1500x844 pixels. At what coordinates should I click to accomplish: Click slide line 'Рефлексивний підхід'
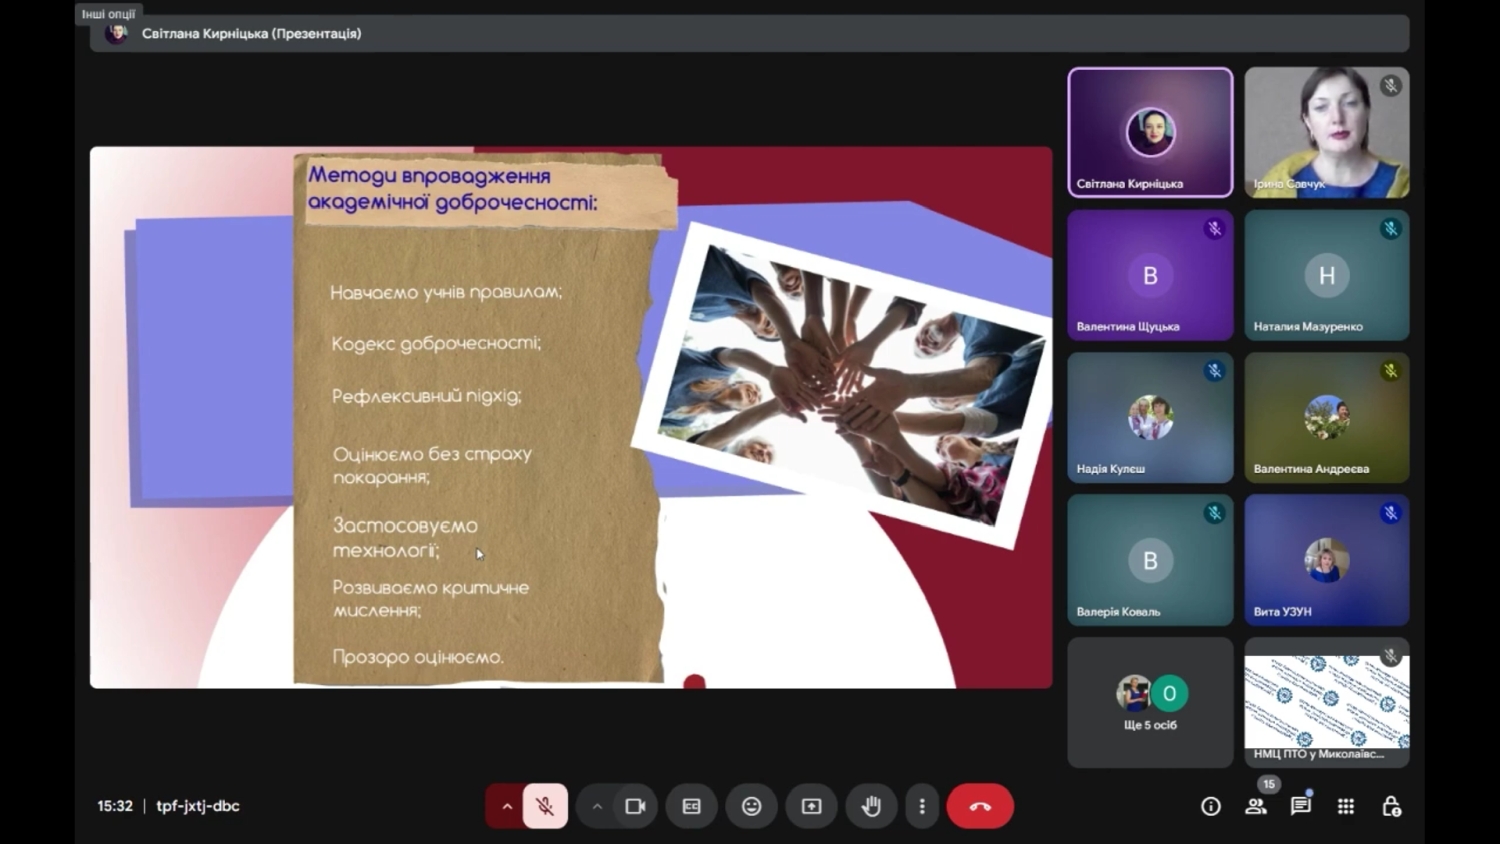coord(427,396)
